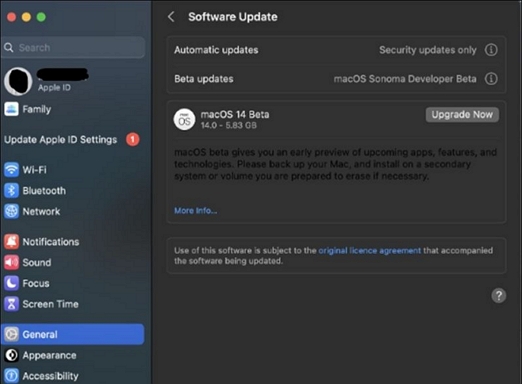Click the macOS 14 Beta title
Screen dimensions: 522x384
235,114
